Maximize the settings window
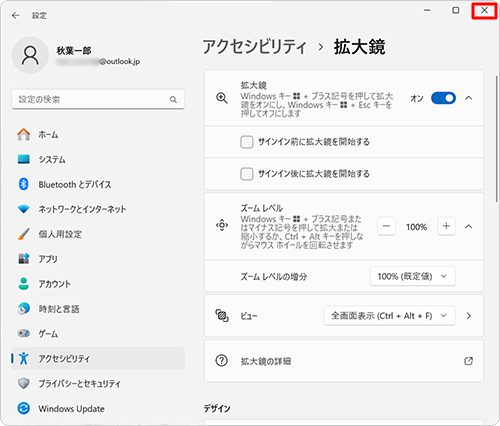The image size is (500, 426). (456, 10)
